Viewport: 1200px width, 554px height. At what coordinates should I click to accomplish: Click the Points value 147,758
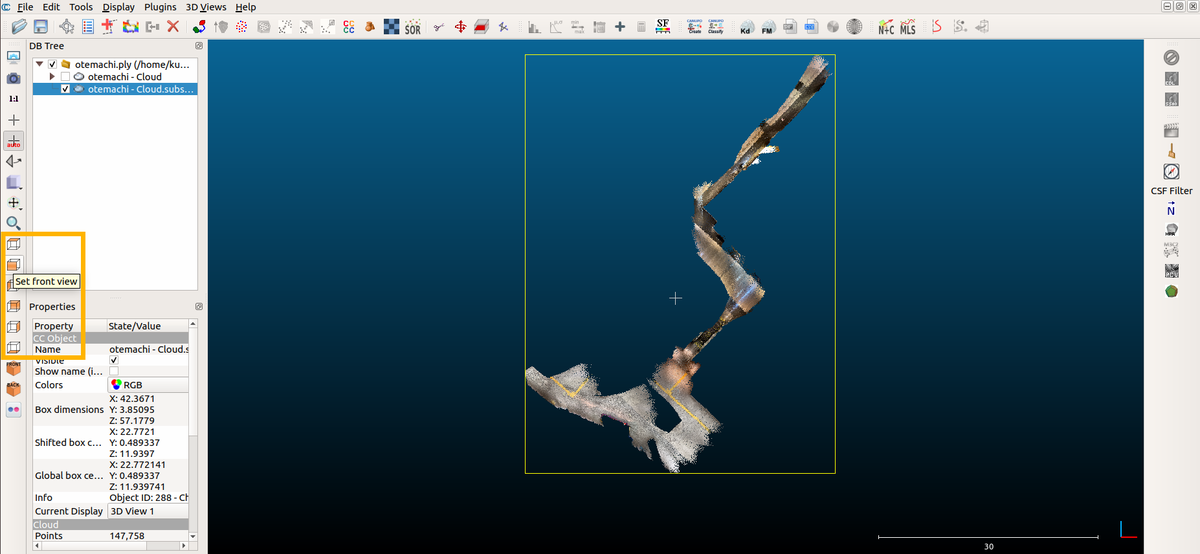coord(127,536)
